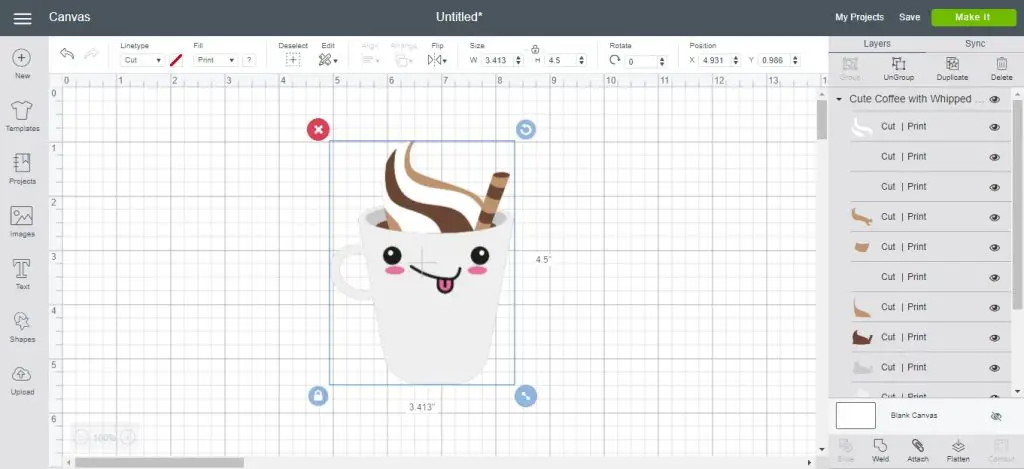Screen dimensions: 1024x469
Task: Click the Duplicate layer button
Action: click(x=952, y=68)
